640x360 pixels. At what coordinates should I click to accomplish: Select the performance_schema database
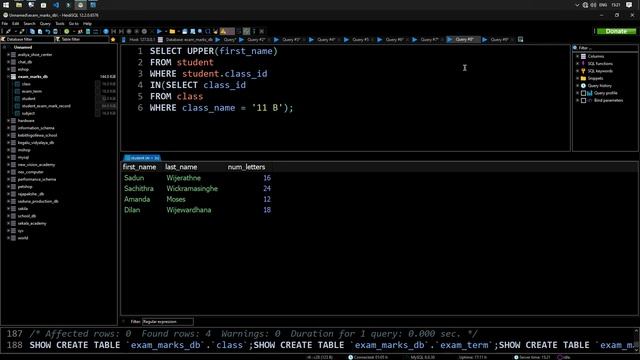(x=37, y=180)
